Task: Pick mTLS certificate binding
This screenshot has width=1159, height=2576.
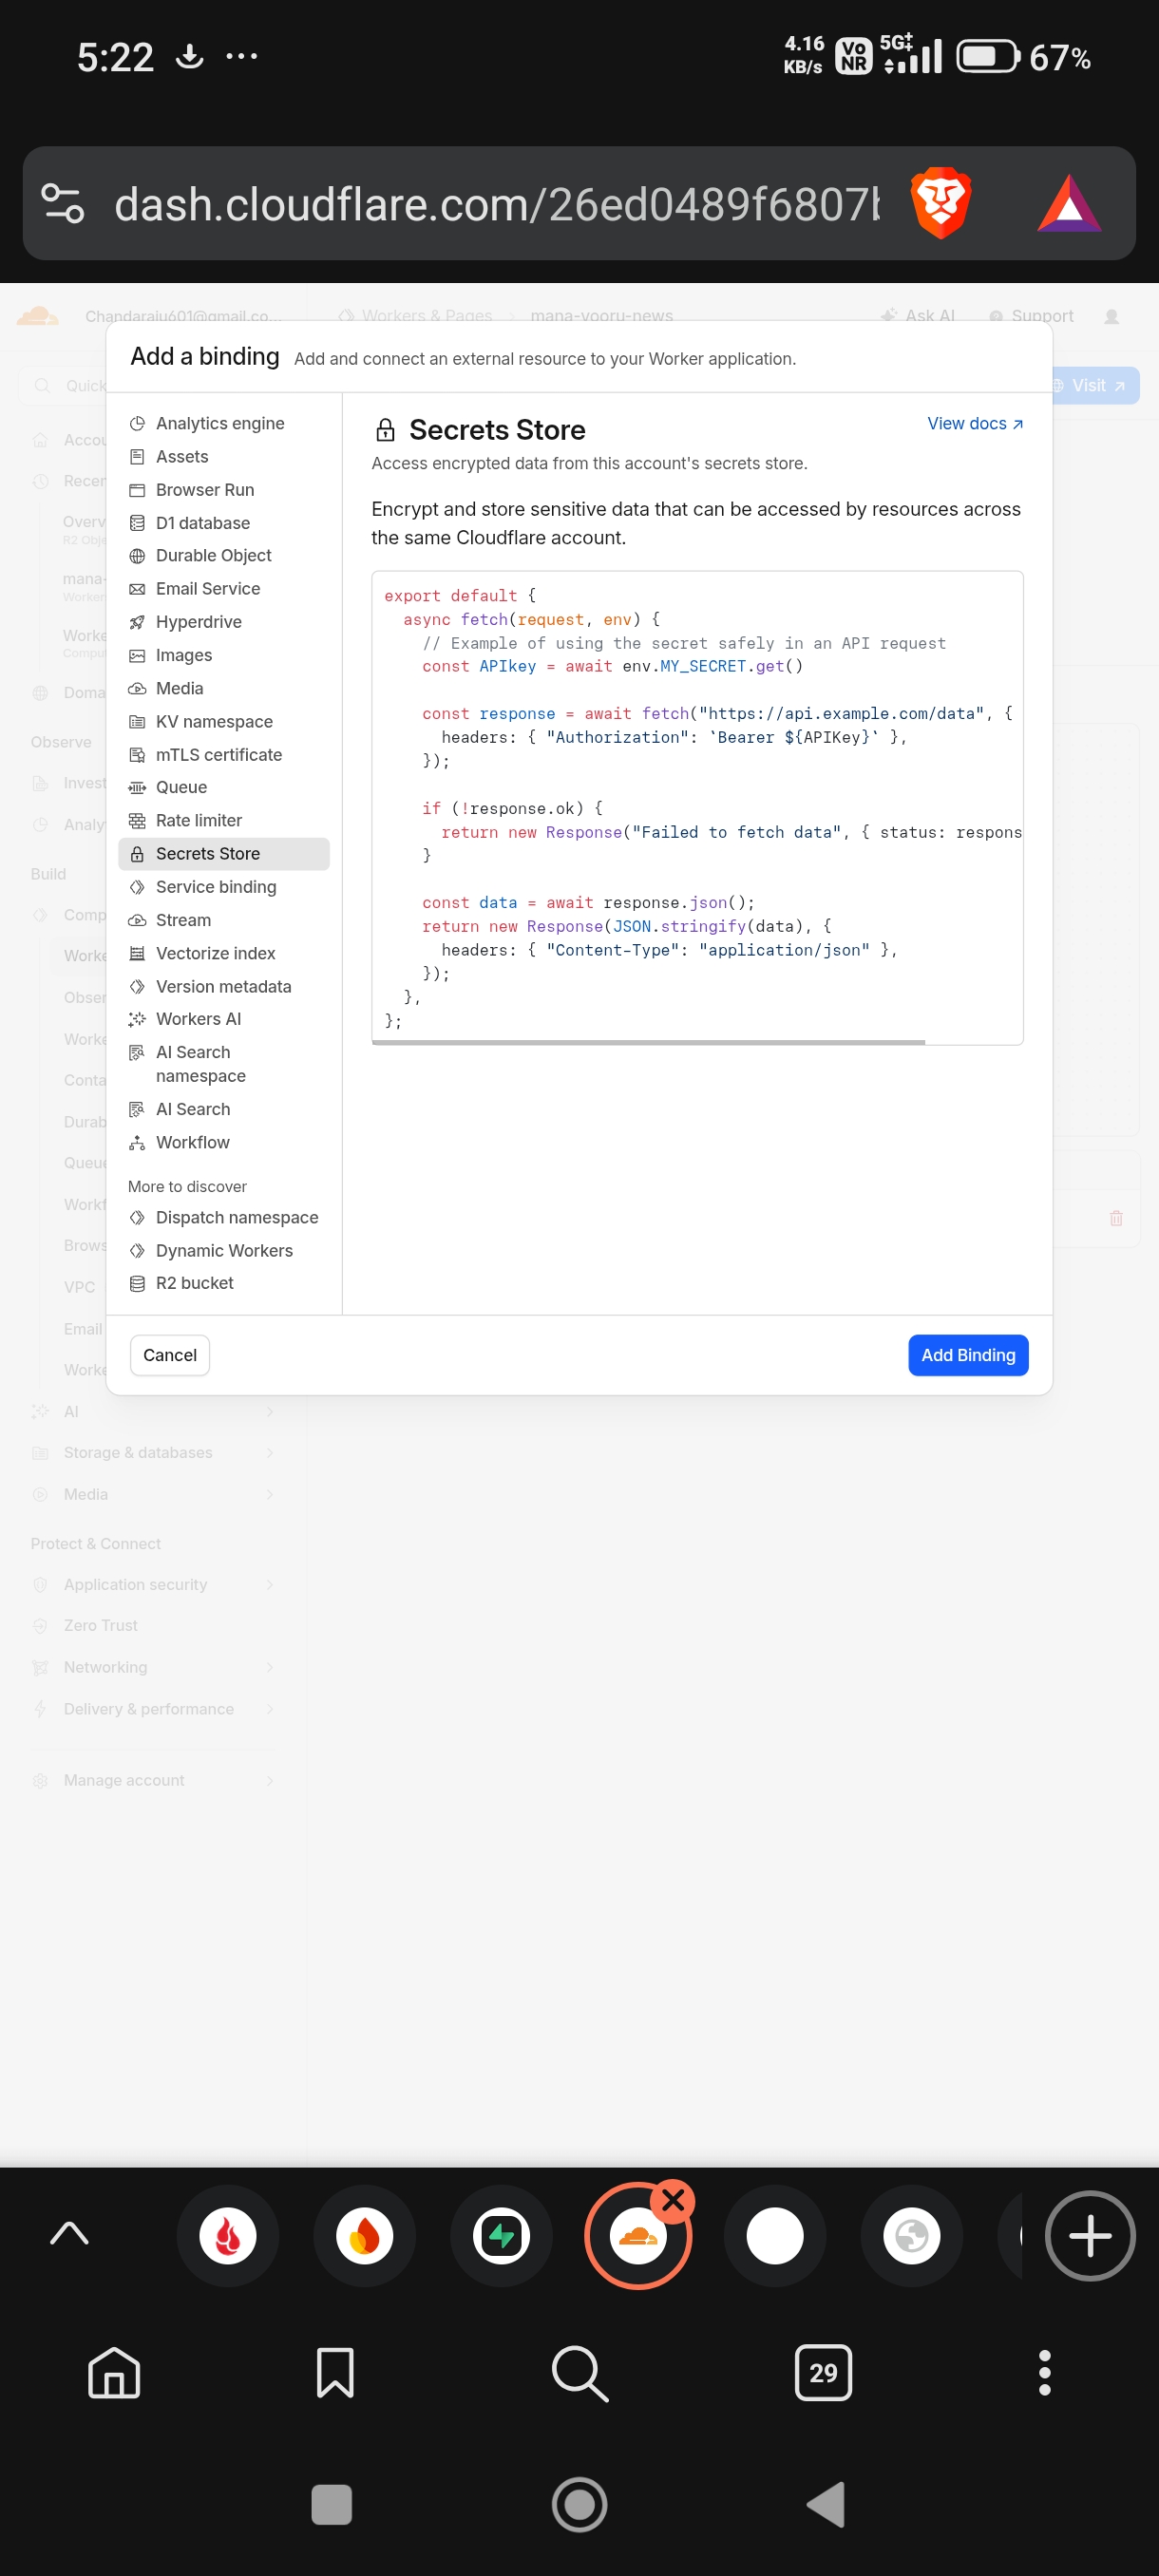Action: point(224,754)
